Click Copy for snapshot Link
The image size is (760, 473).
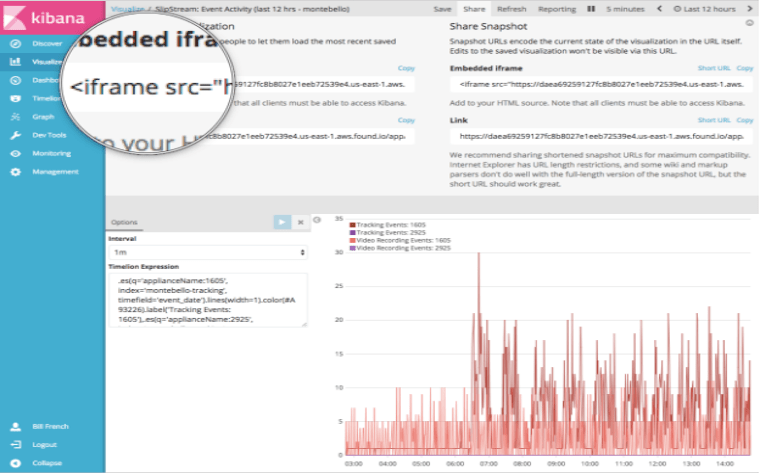coord(744,120)
